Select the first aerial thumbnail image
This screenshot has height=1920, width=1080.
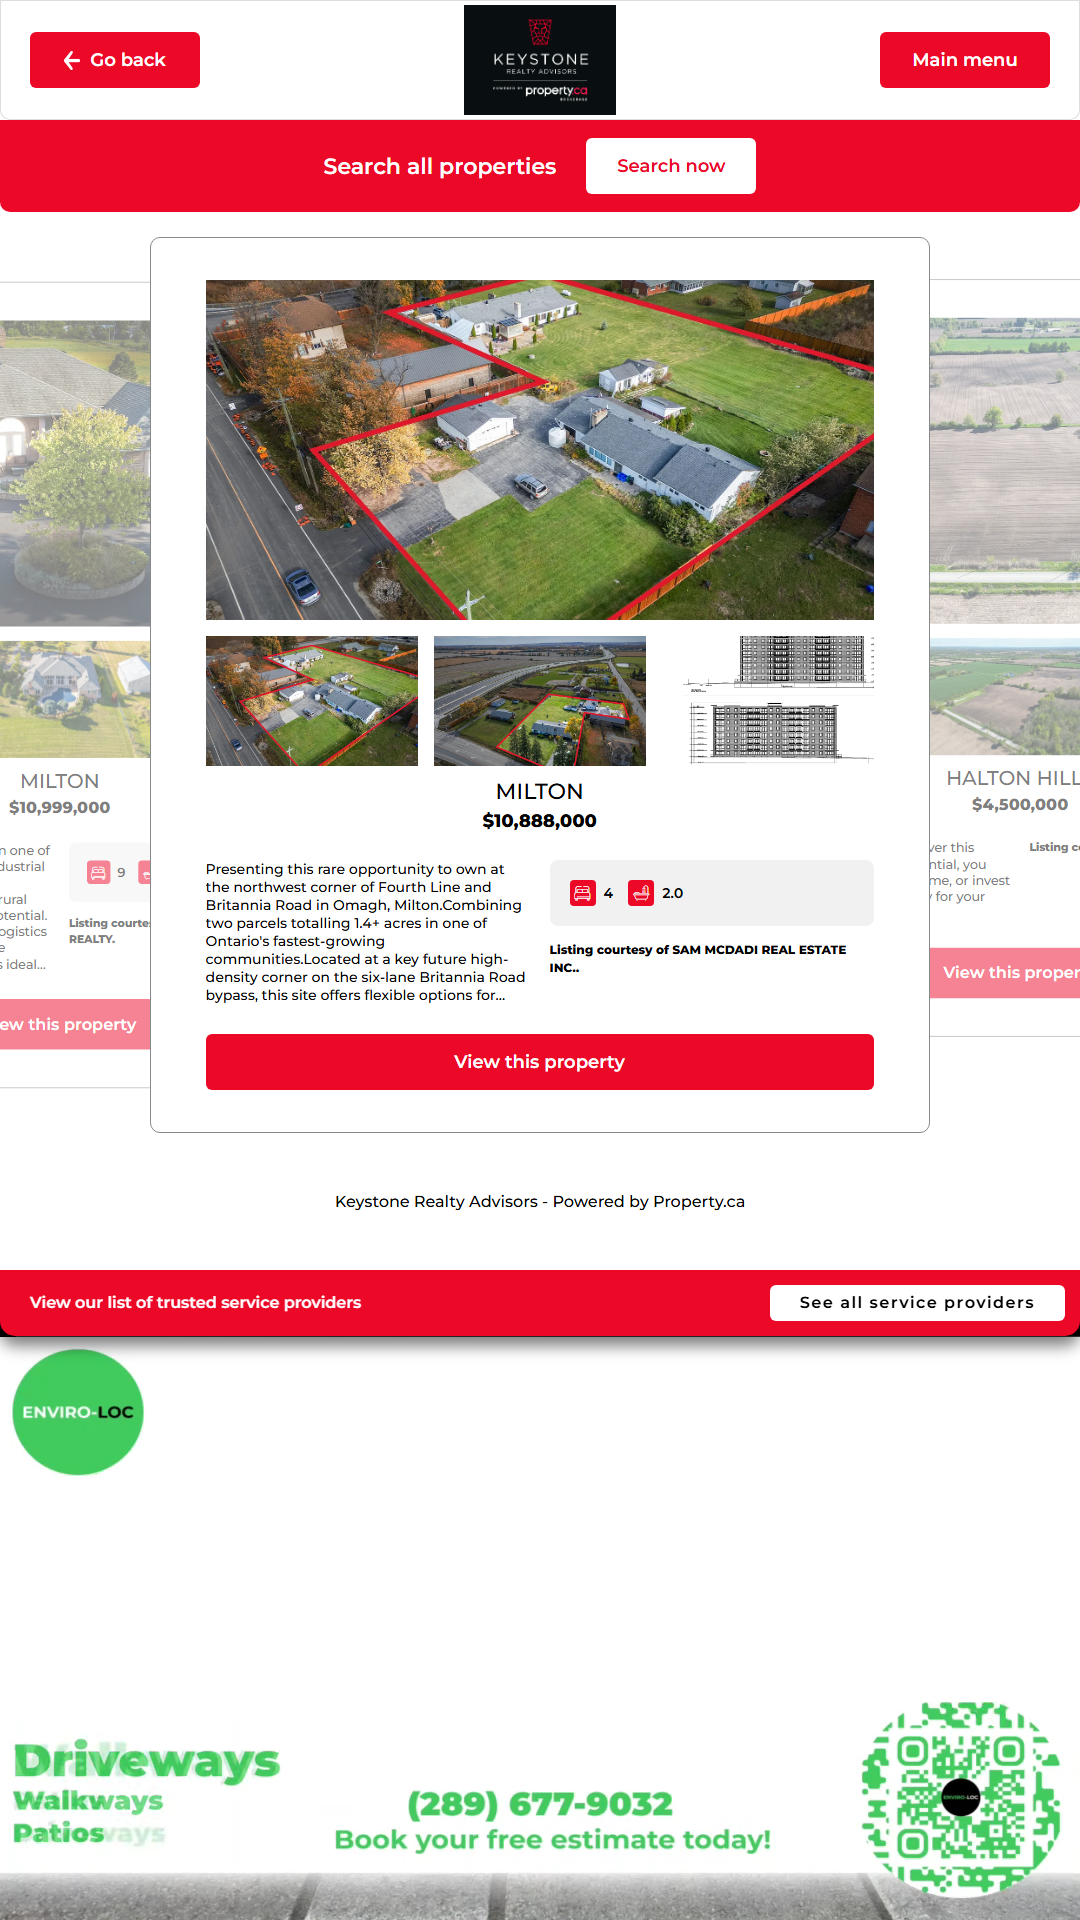(312, 701)
